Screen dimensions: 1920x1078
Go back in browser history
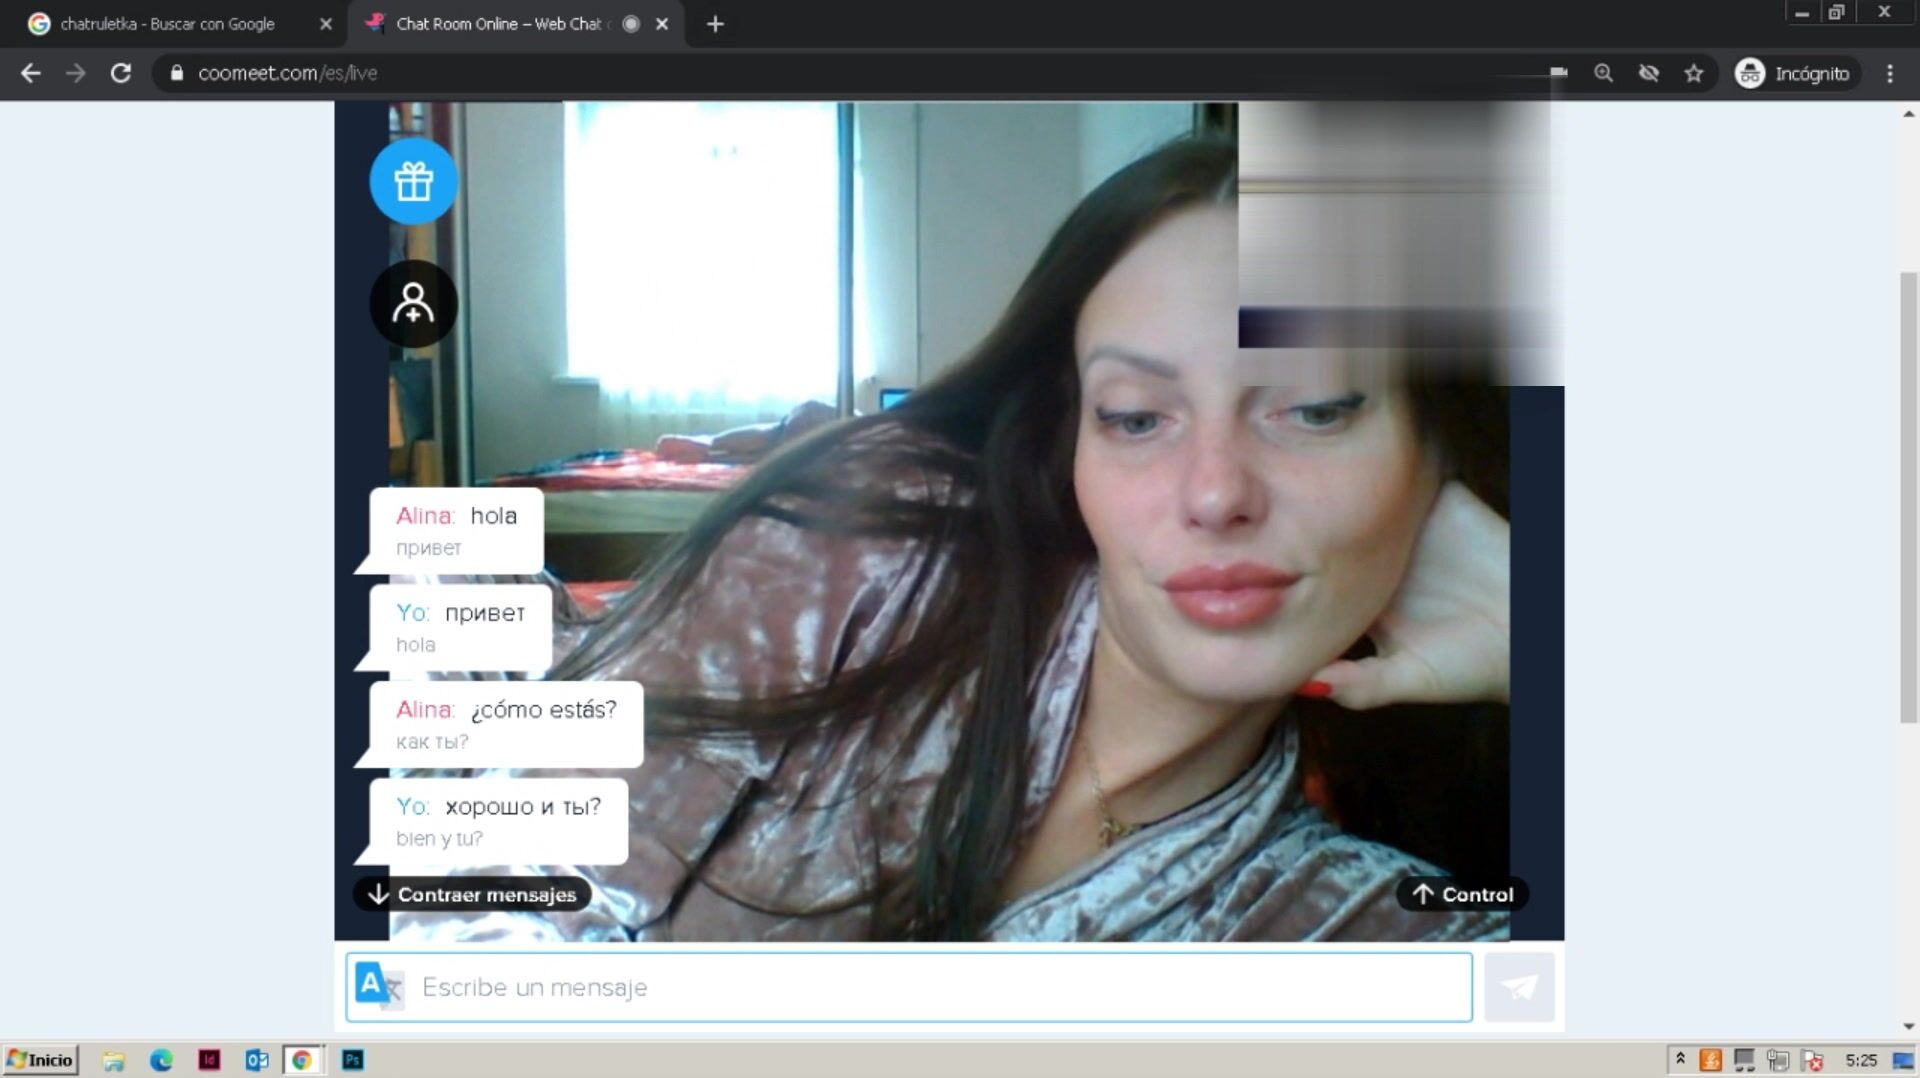click(31, 73)
